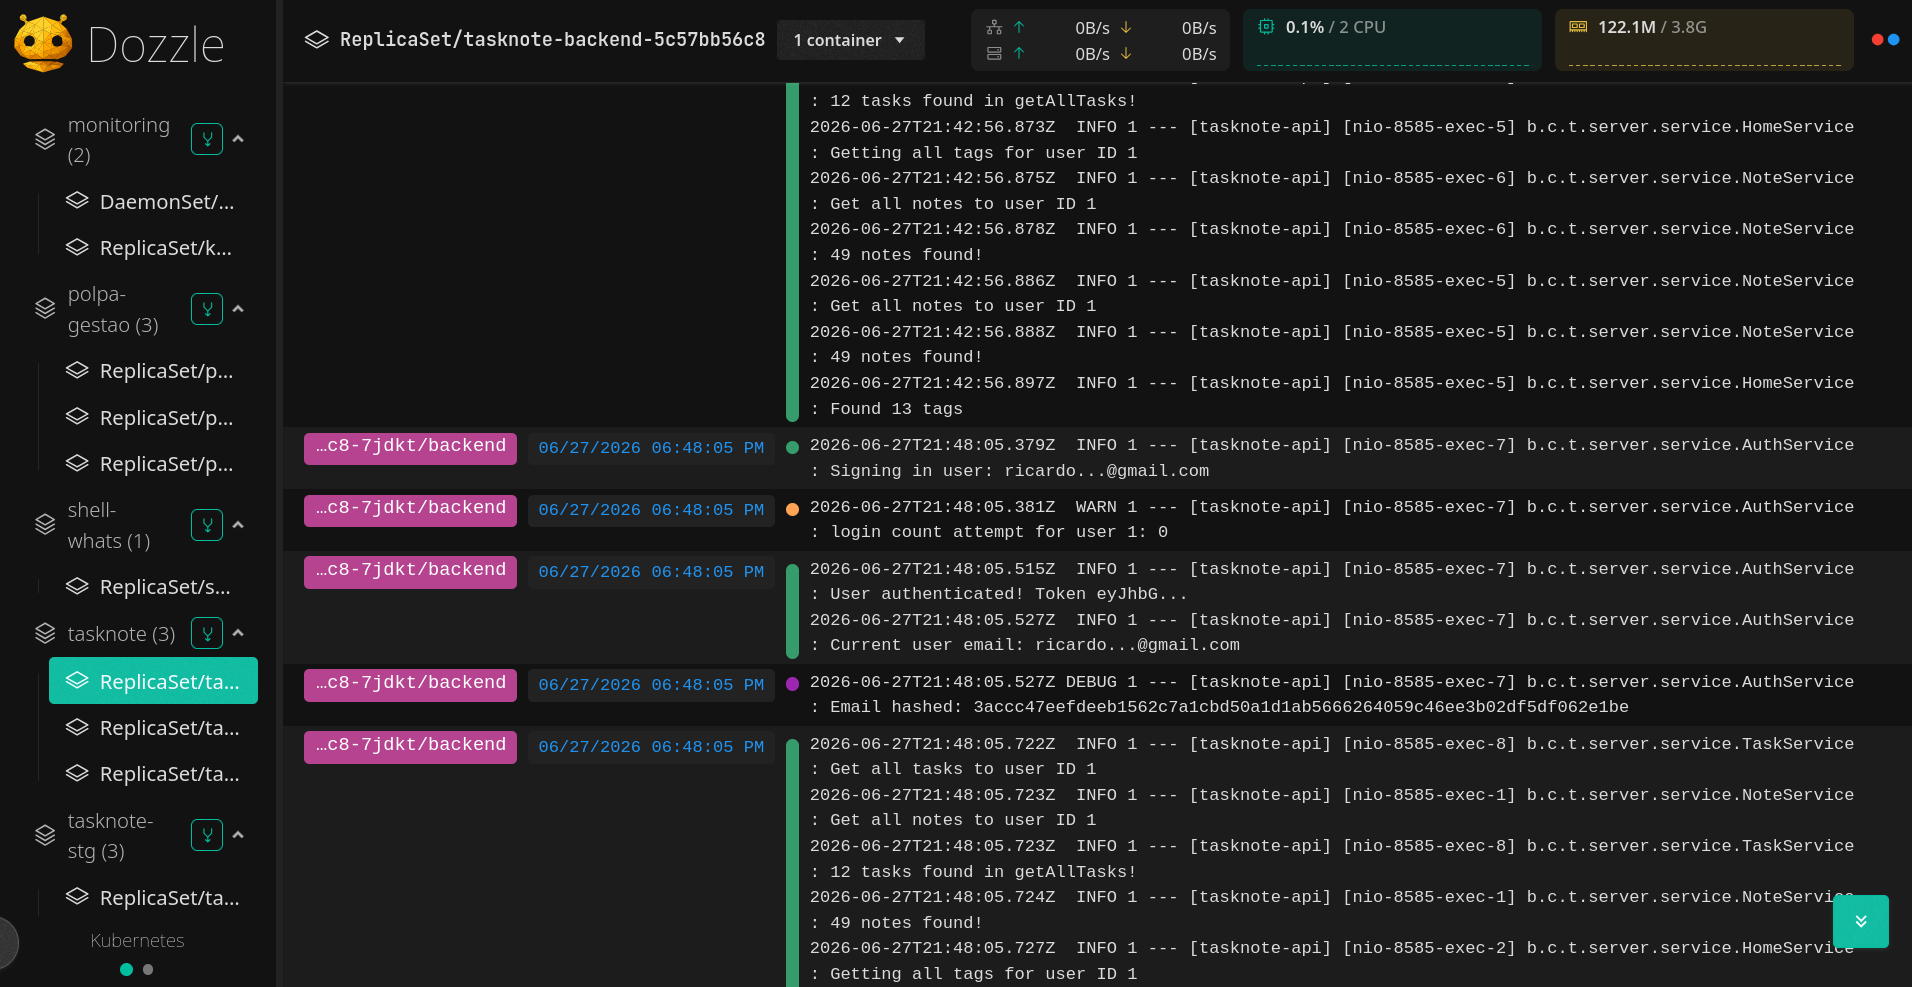Click the 122.1M / 3.8G memory usage graph
Viewport: 1912px width, 987px height.
coord(1704,40)
